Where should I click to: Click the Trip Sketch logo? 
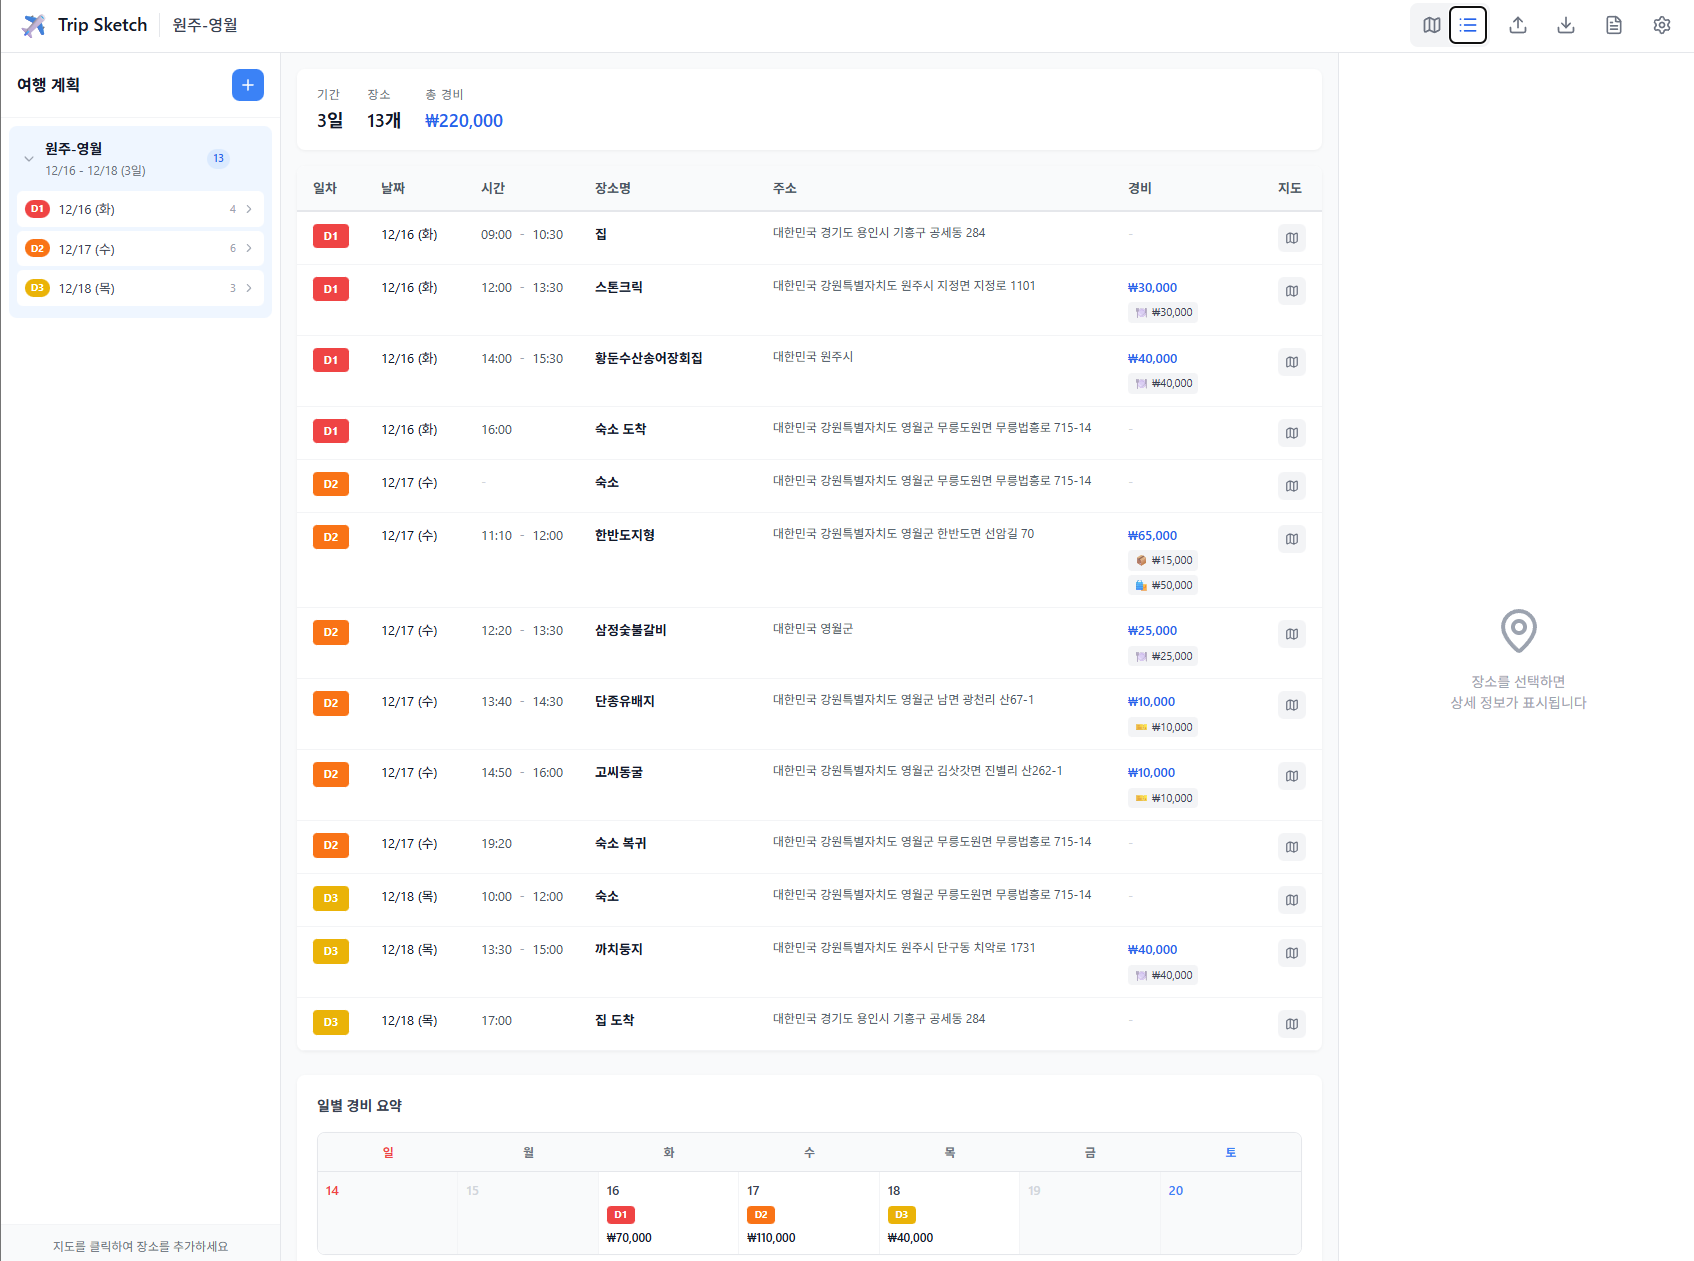pyautogui.click(x=84, y=24)
